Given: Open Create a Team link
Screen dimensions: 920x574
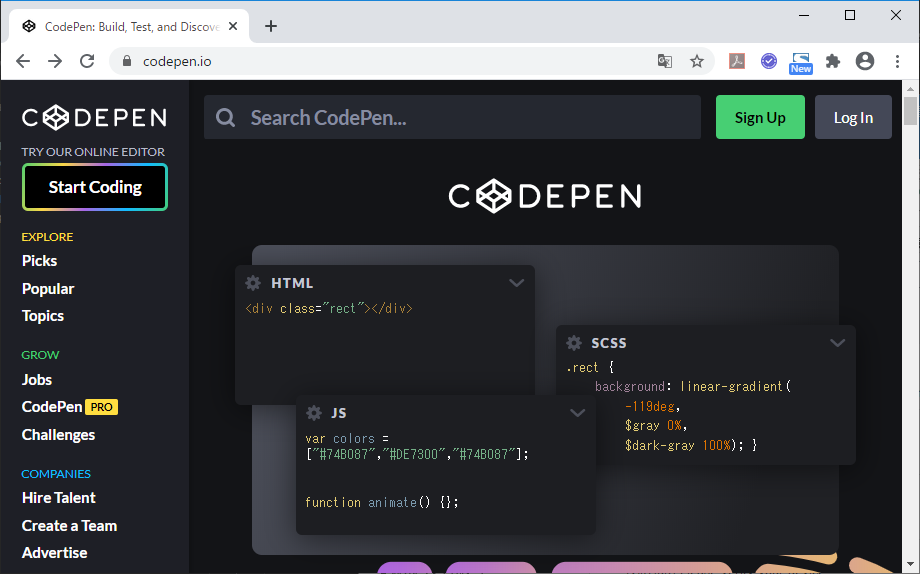Looking at the screenshot, I should (x=69, y=526).
